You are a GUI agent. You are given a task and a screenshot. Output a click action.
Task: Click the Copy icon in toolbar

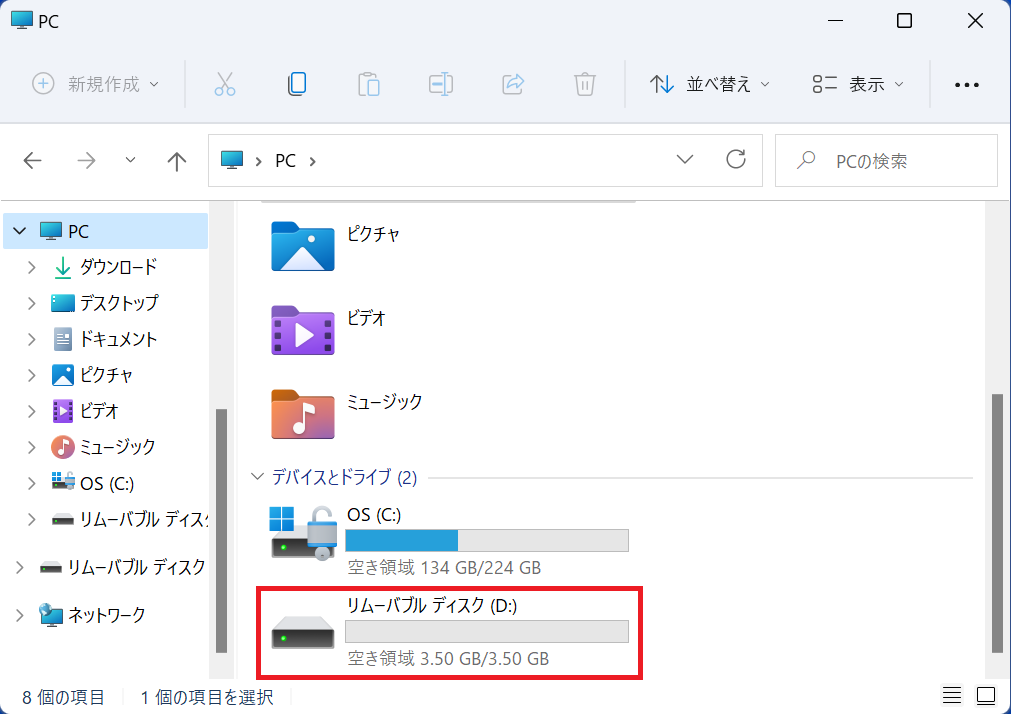[x=296, y=84]
